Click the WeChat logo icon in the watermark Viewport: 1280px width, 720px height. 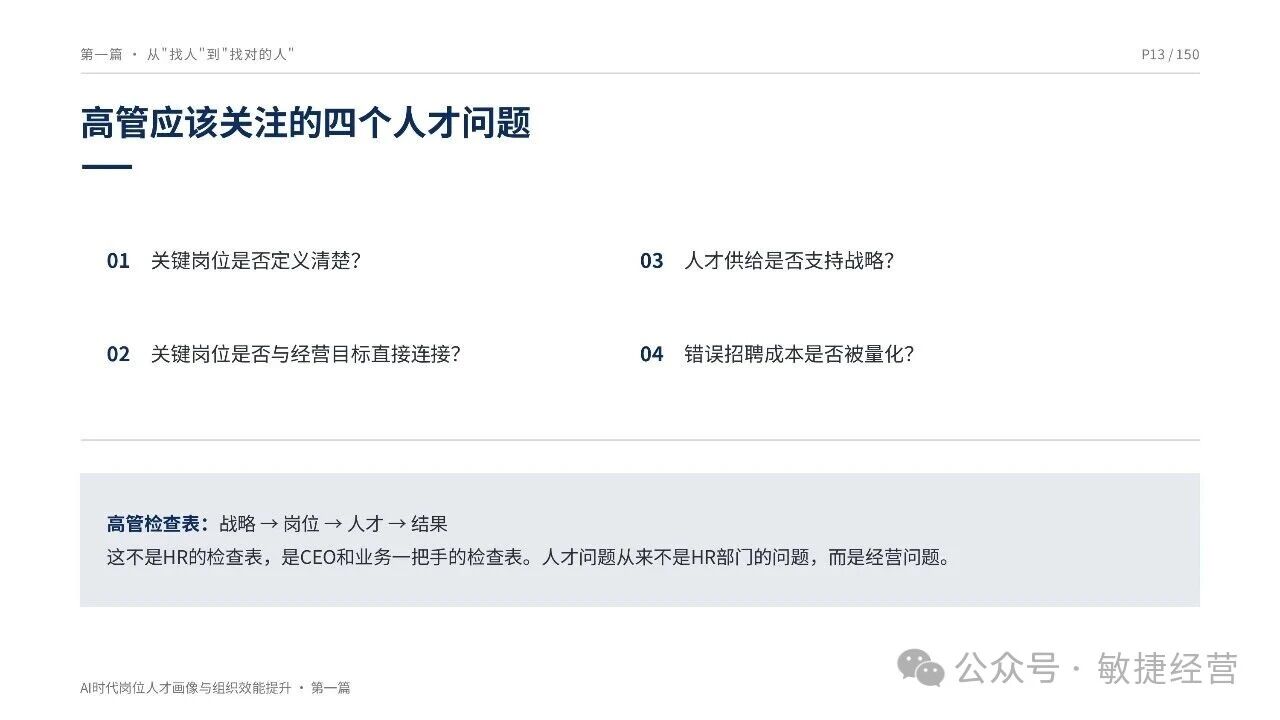[x=920, y=667]
